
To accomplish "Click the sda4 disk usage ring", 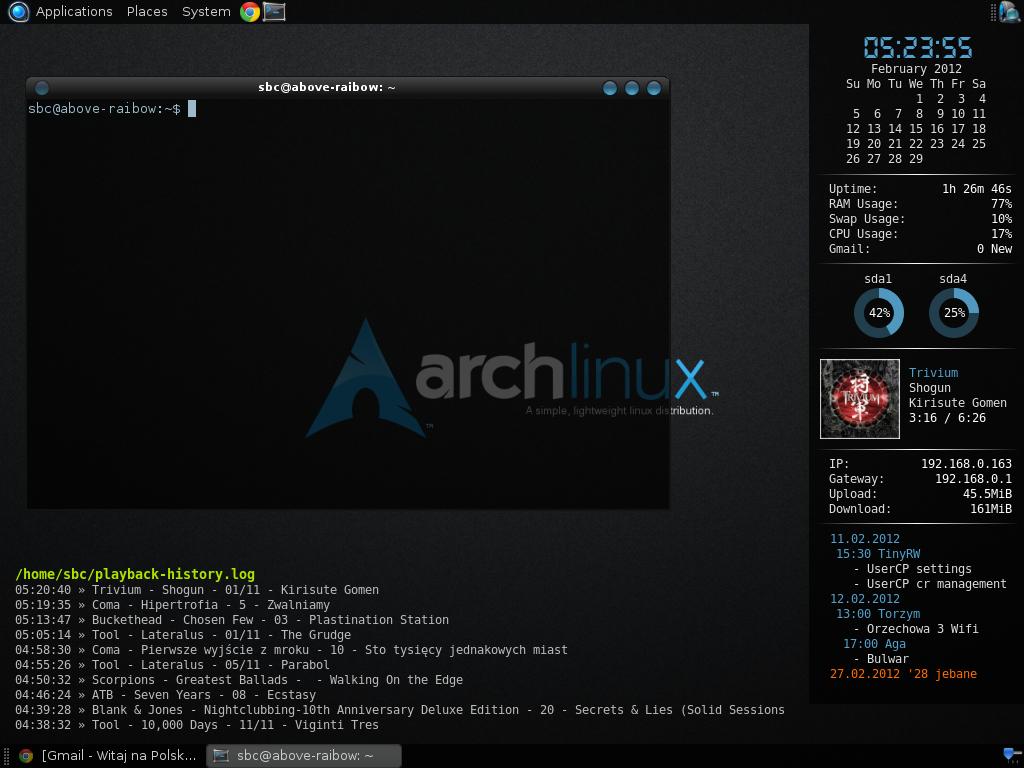I will [954, 313].
